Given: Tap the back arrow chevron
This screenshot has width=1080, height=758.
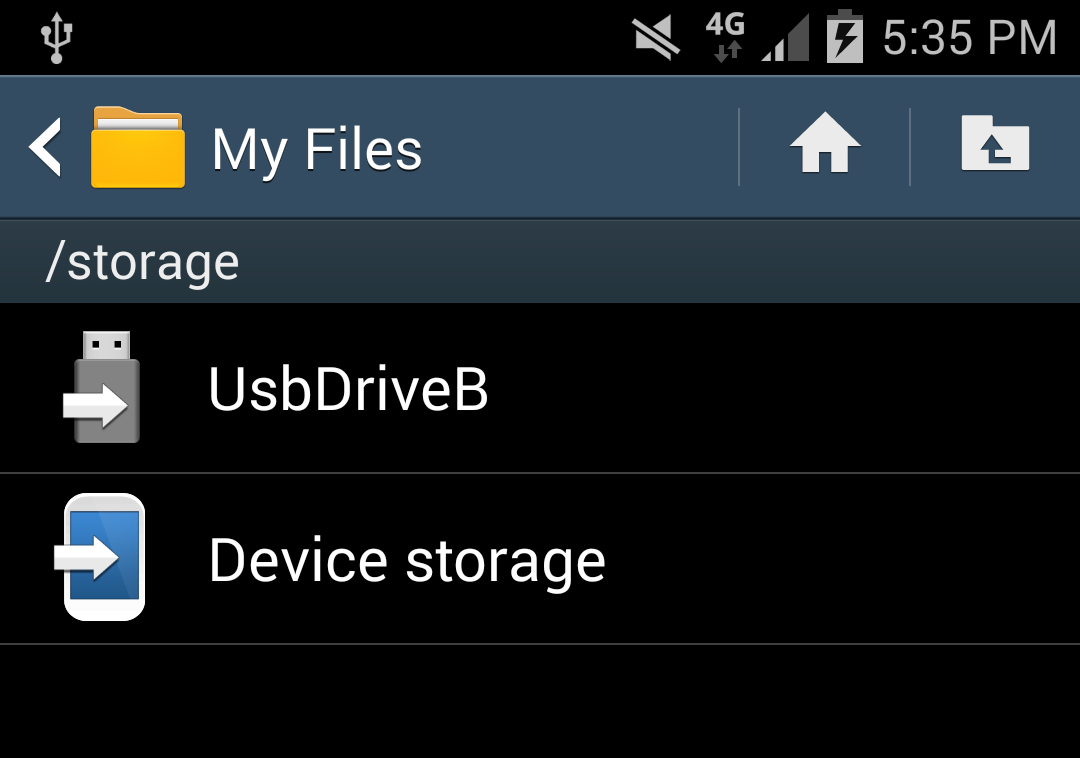Looking at the screenshot, I should tap(45, 147).
